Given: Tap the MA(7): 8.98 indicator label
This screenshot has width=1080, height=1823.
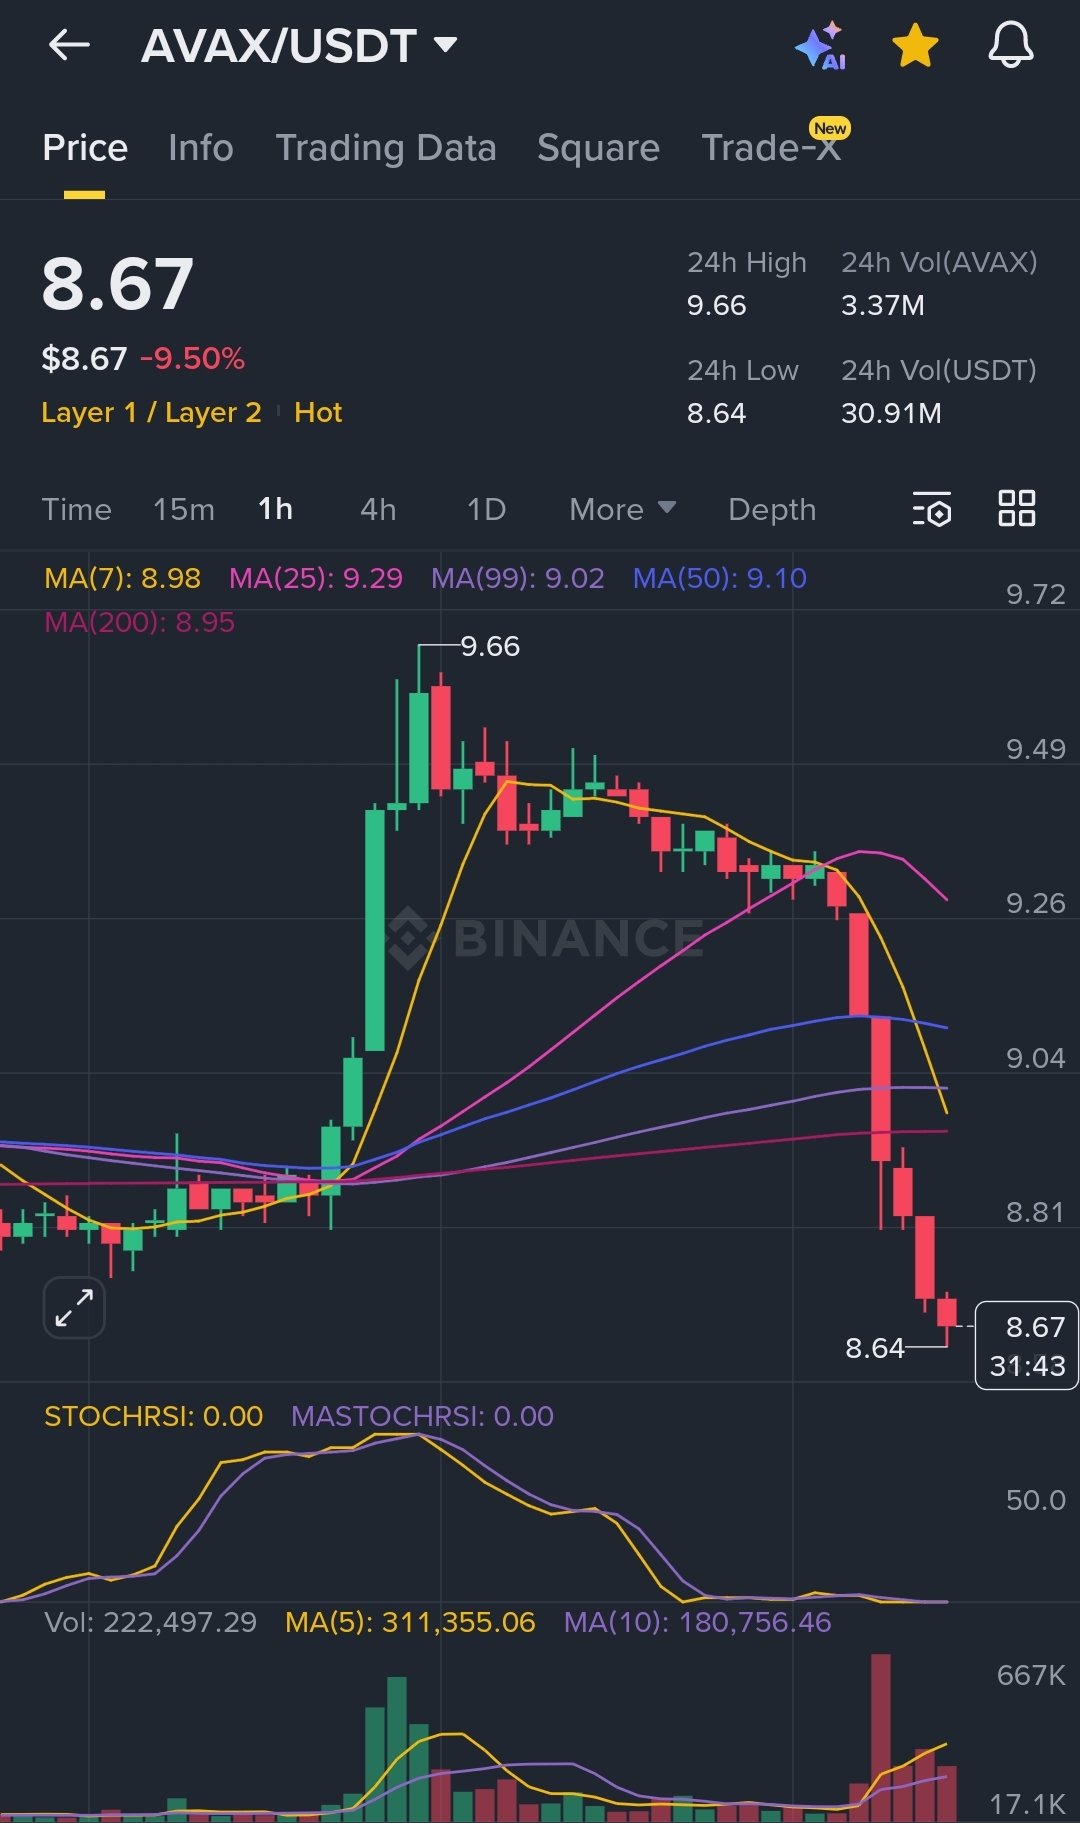Looking at the screenshot, I should point(122,578).
